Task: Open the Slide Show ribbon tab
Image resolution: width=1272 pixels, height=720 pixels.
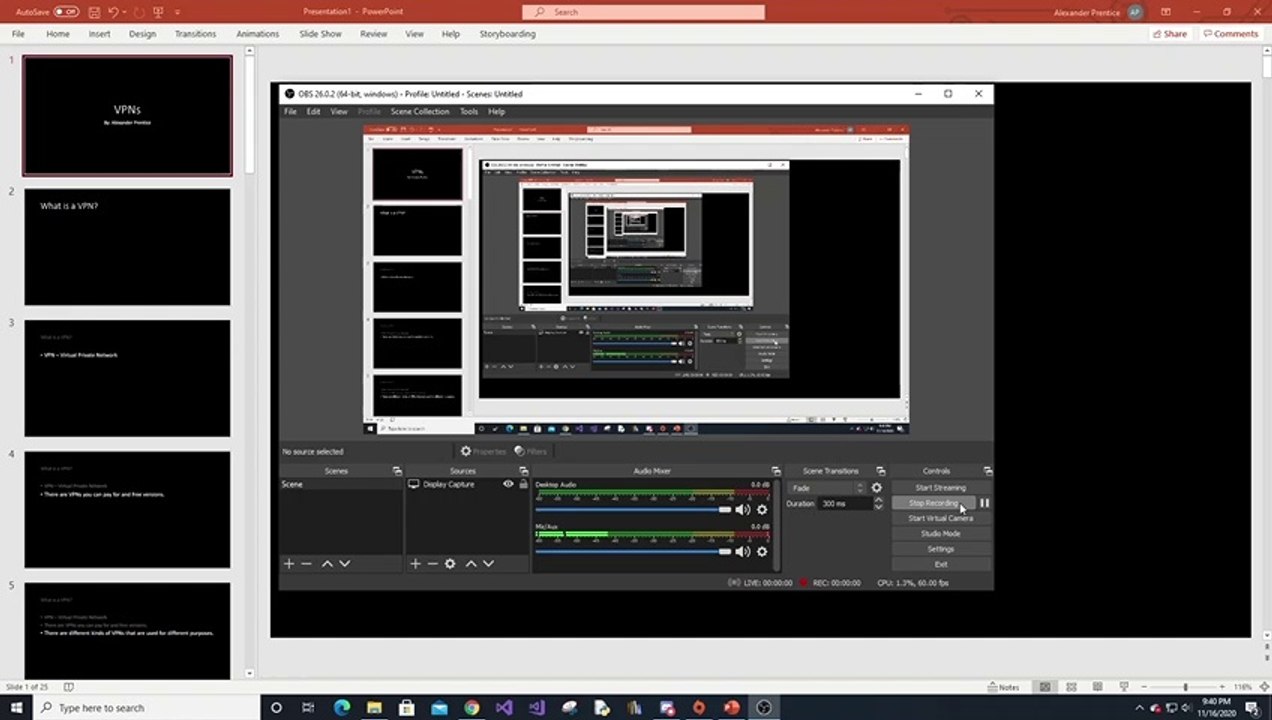Action: (x=320, y=34)
